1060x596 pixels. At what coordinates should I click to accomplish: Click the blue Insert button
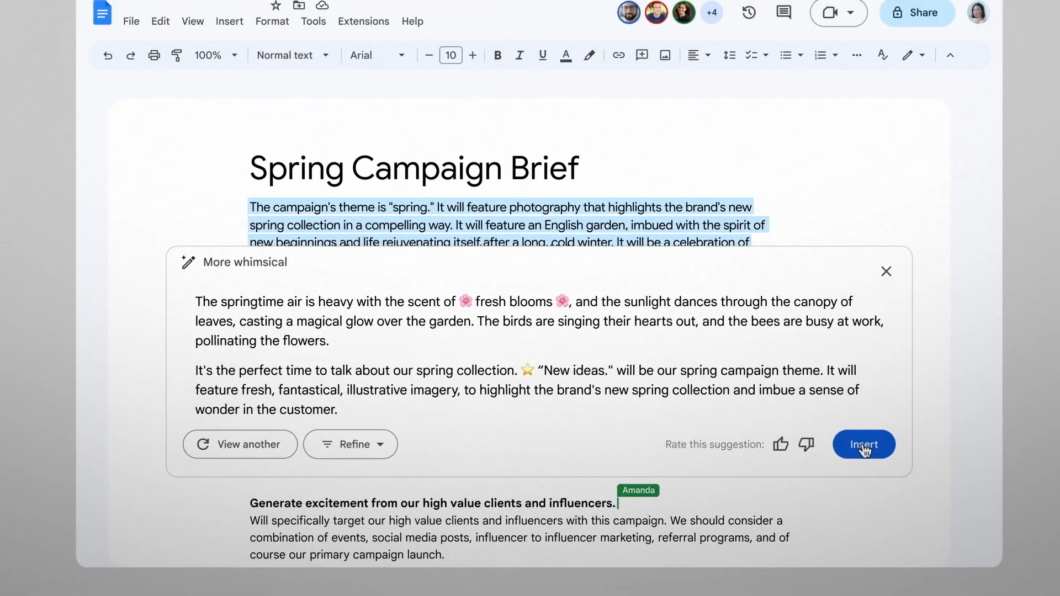[864, 444]
